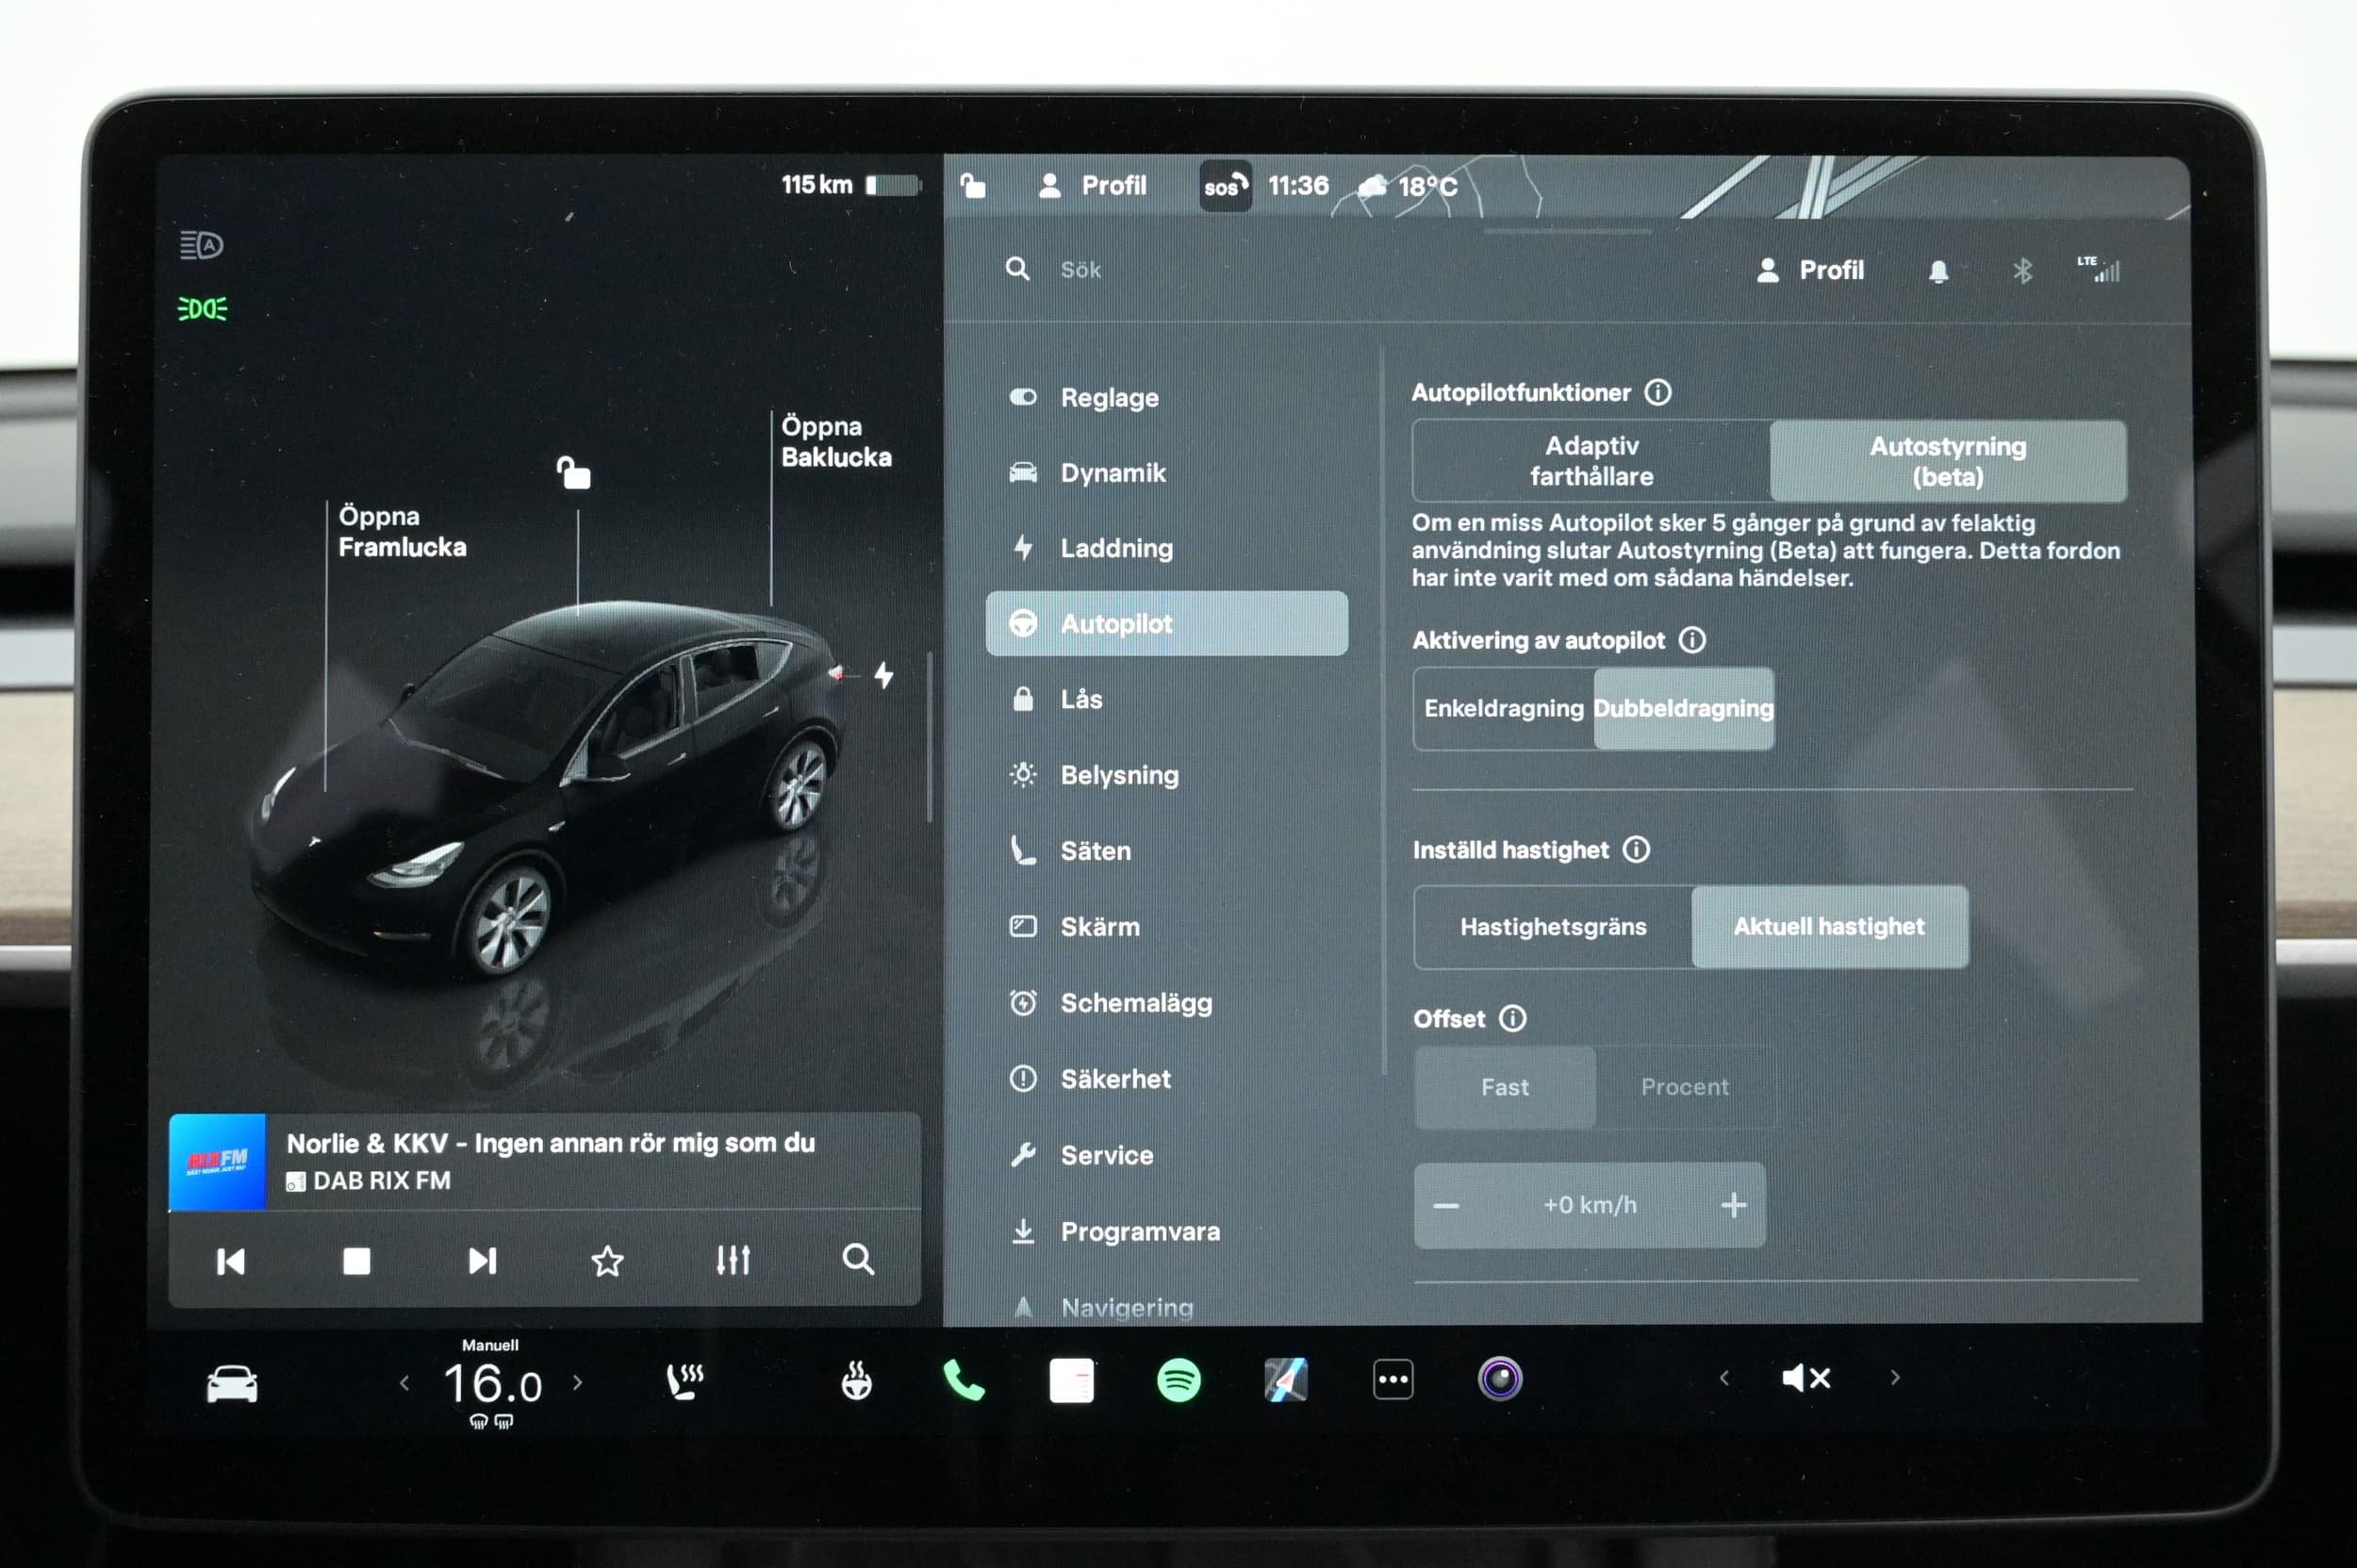Tap the SOS emergency icon
Screen dimensions: 2357x1568
[x=1226, y=186]
